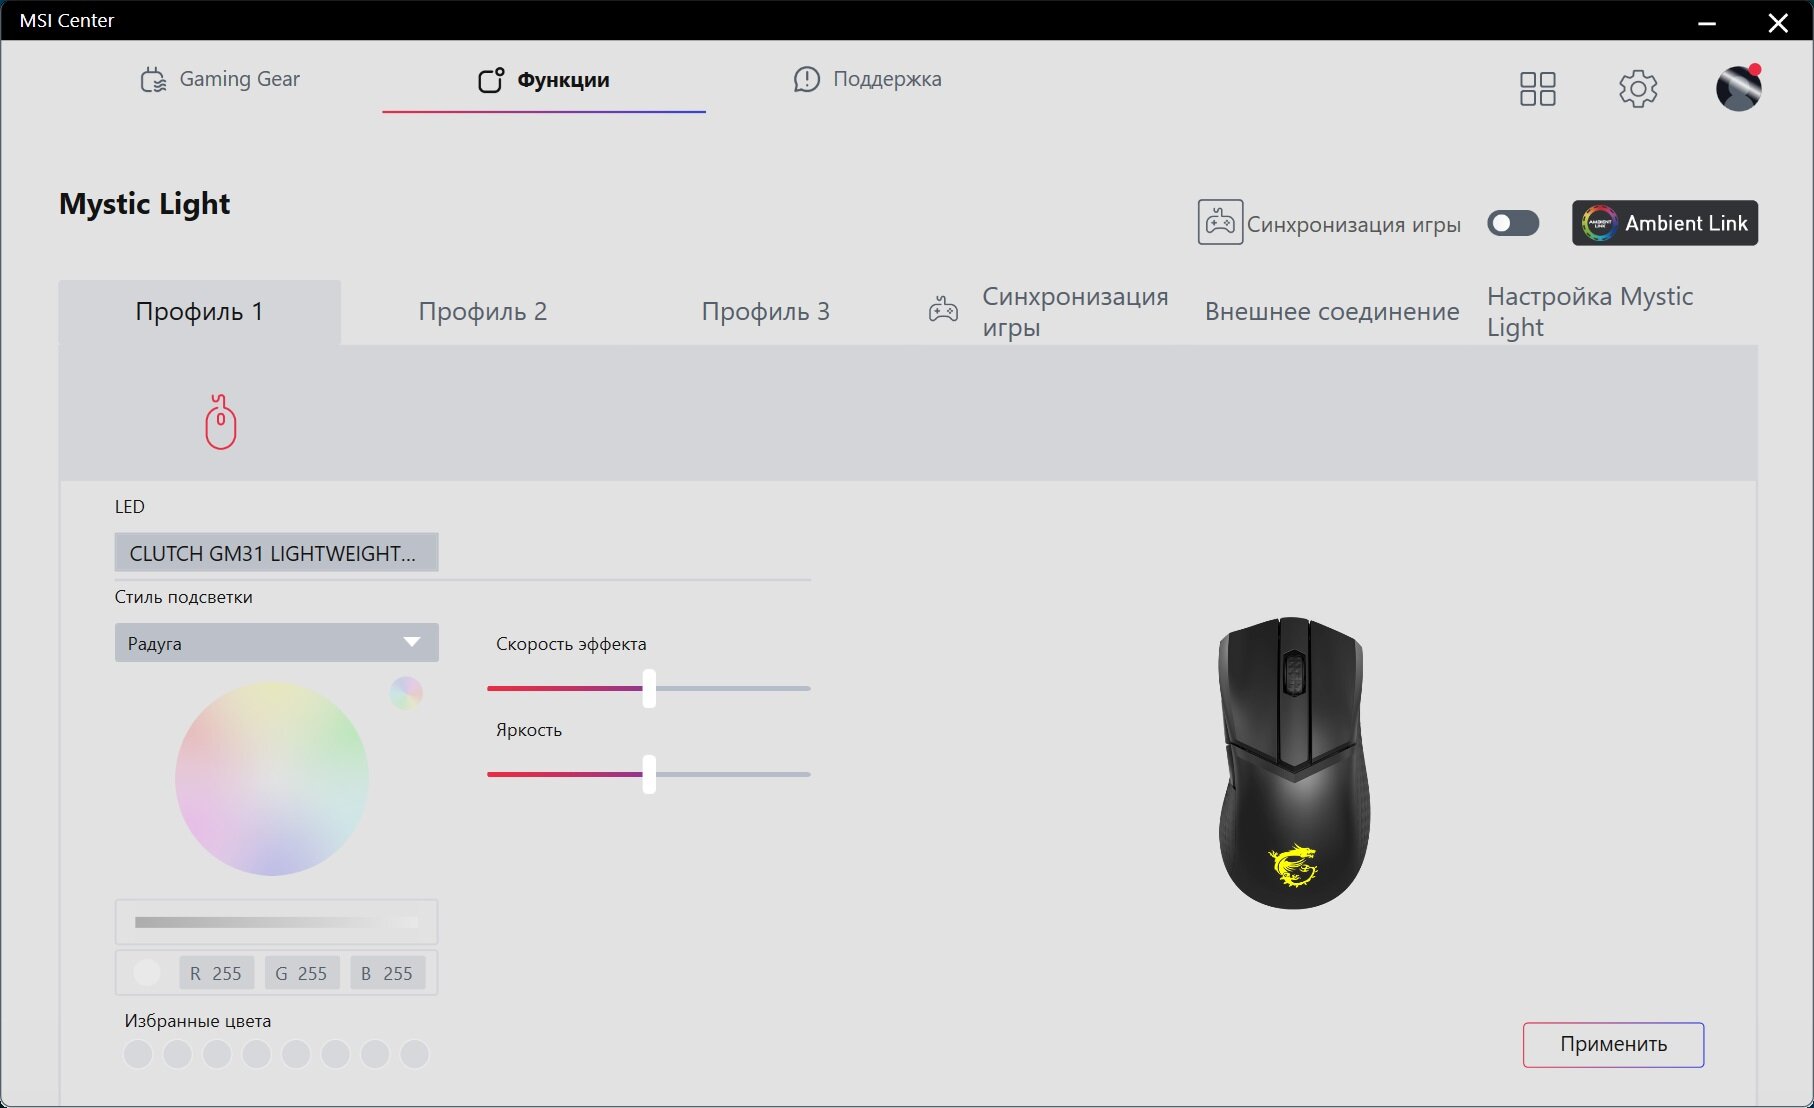Open Ambient Link

(x=1665, y=223)
